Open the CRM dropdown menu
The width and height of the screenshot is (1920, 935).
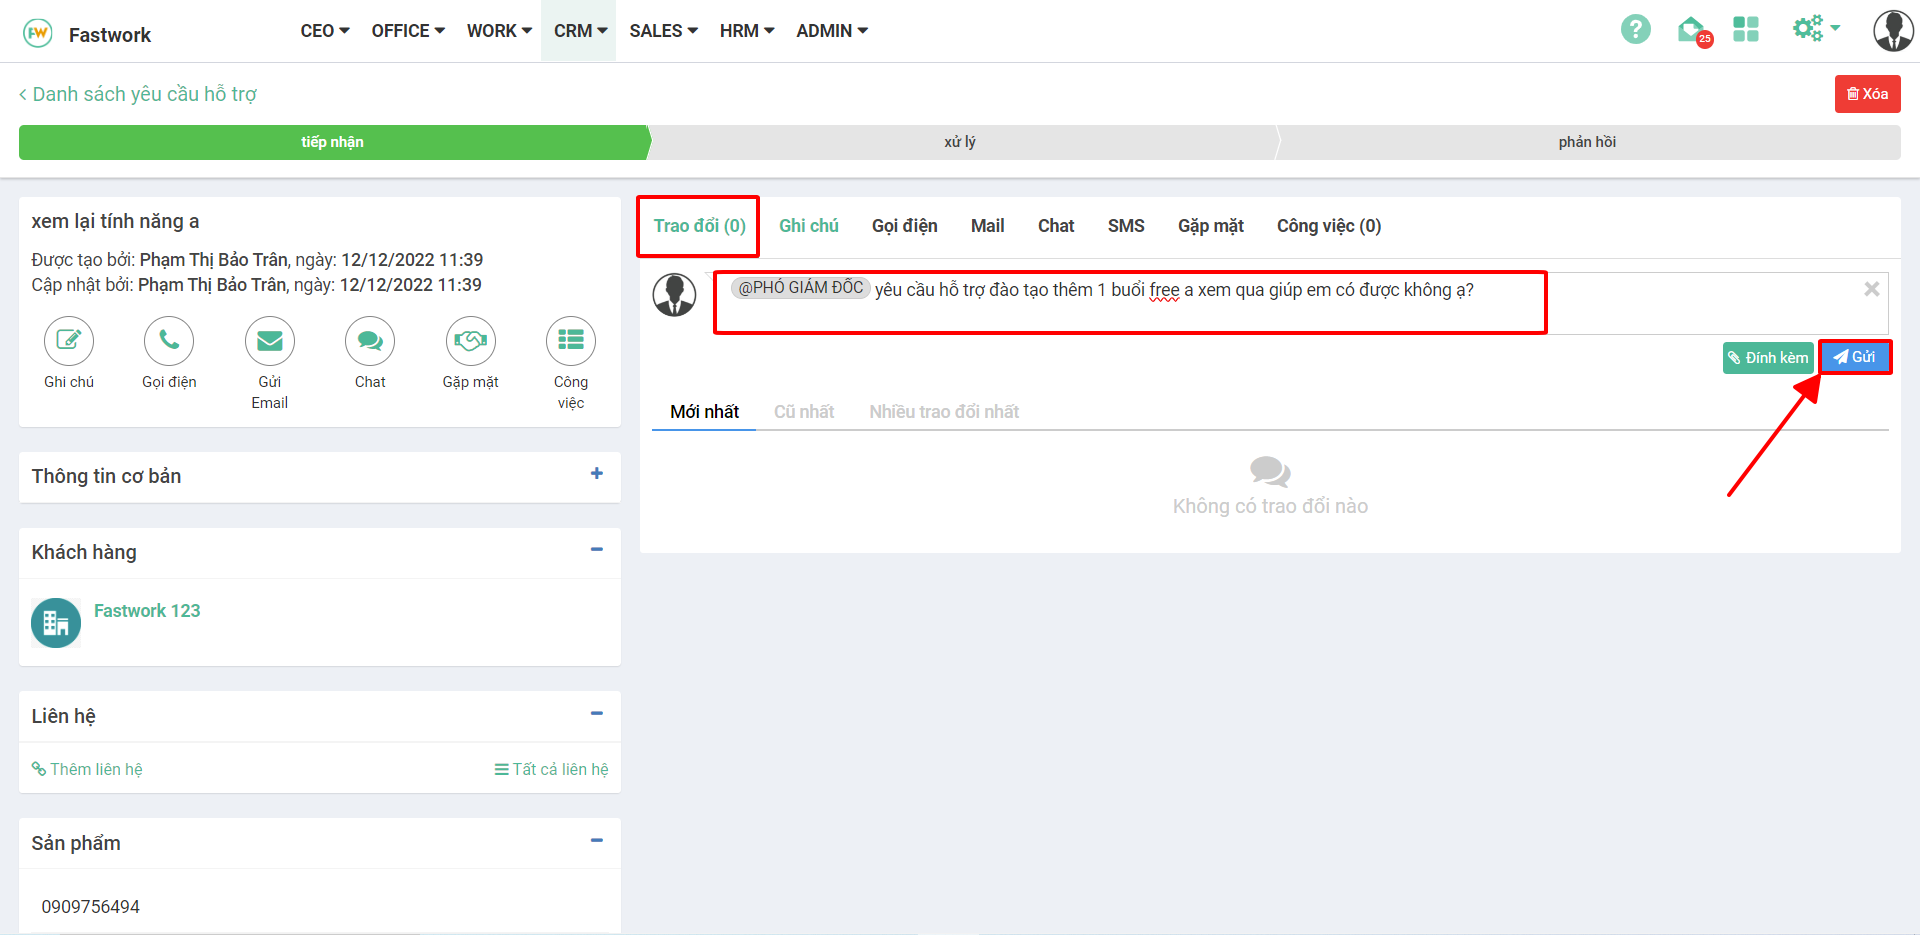pos(580,31)
